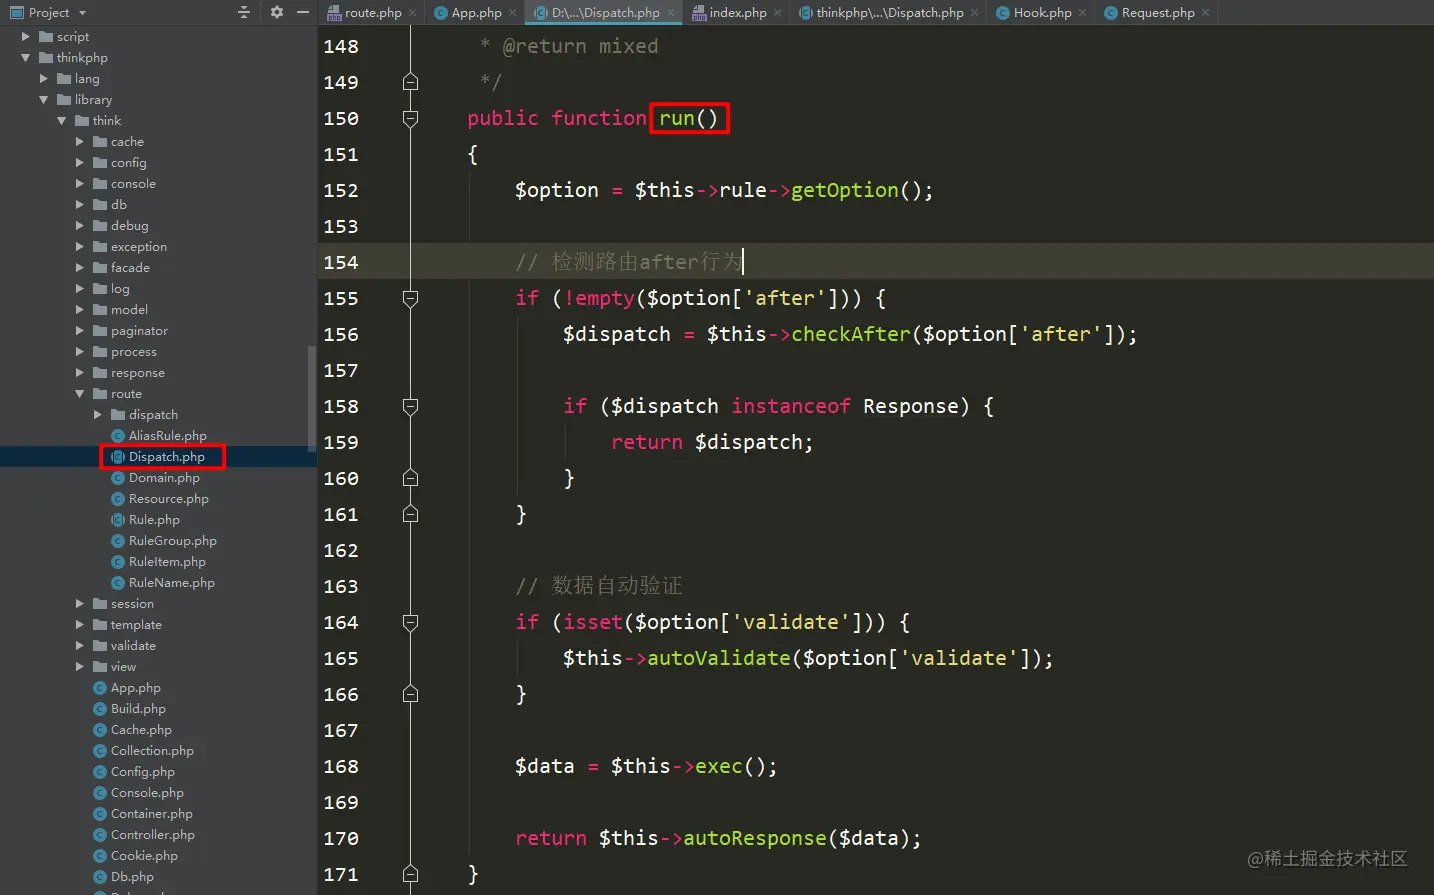
Task: Open Resource.php from the tree
Action: click(x=160, y=499)
